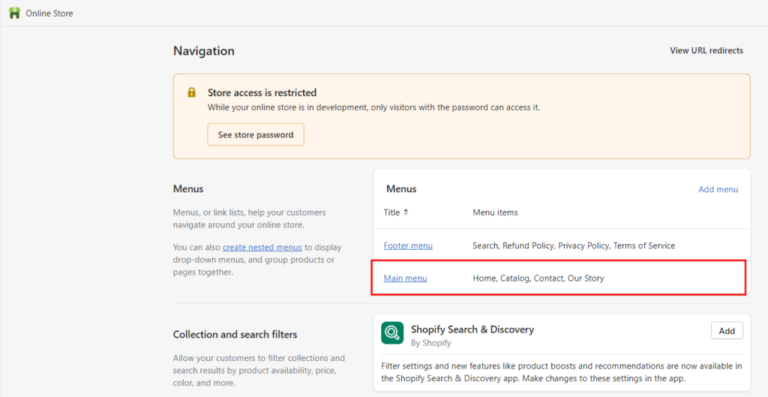Screen dimensions: 768x397
Task: Click the Shopify Search & Discovery title
Action: tap(472, 329)
